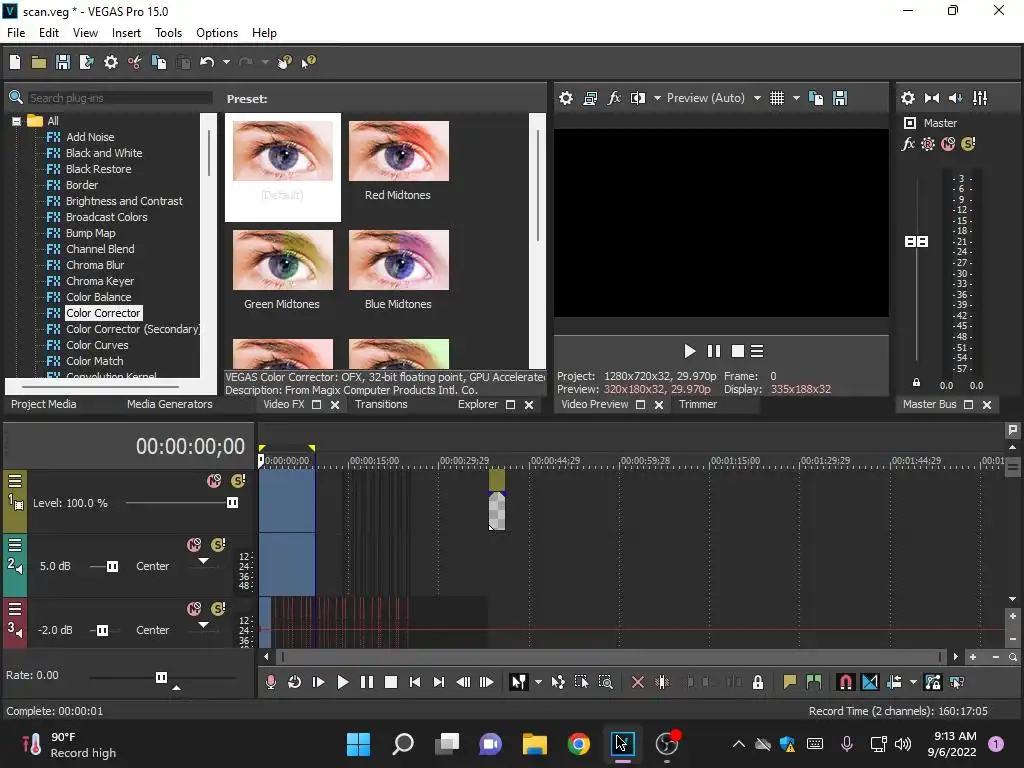Create a new project from the toolbar
This screenshot has width=1024, height=768.
(x=15, y=62)
